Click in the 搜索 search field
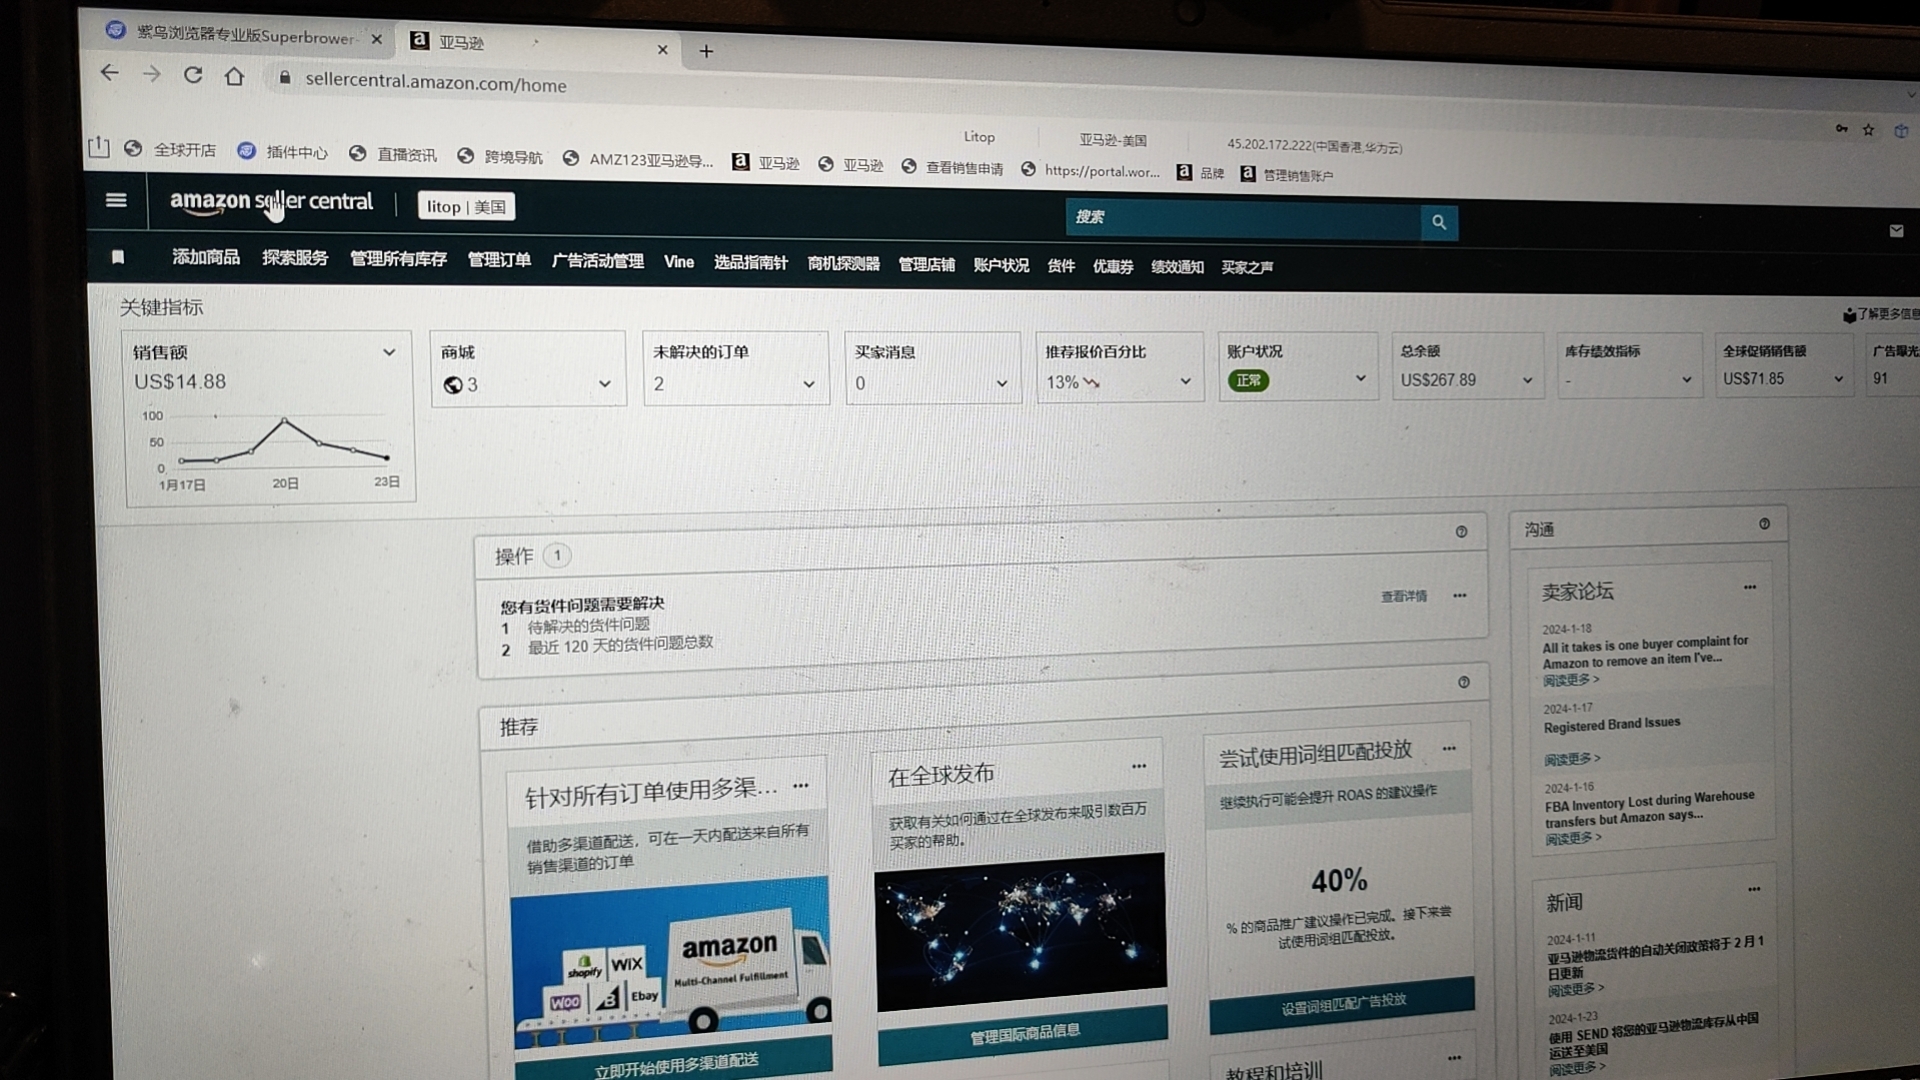1920x1080 pixels. 1243,218
